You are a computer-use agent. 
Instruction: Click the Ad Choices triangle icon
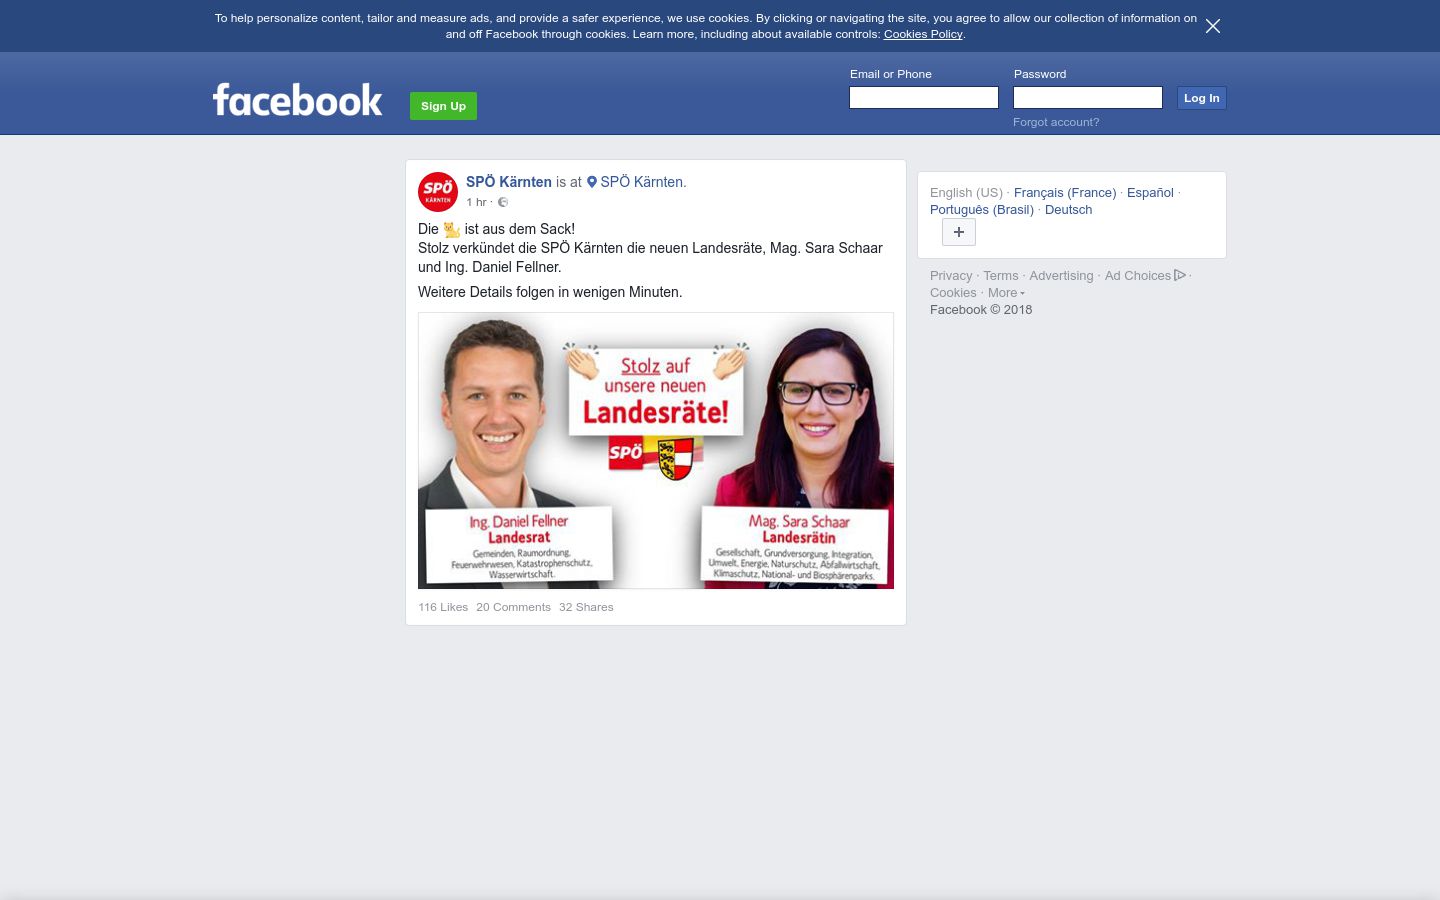1180,275
